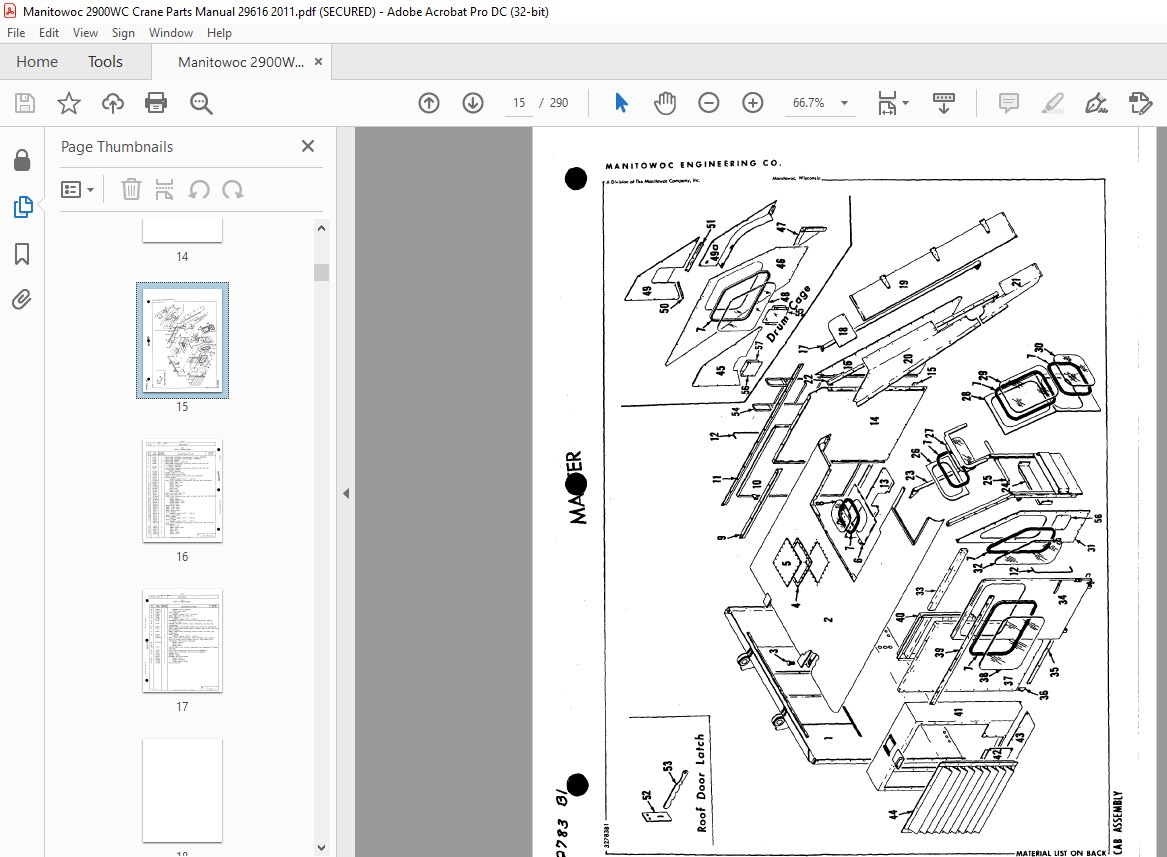This screenshot has height=857, width=1167.
Task: Click the 290 total pages text
Action: 559,103
